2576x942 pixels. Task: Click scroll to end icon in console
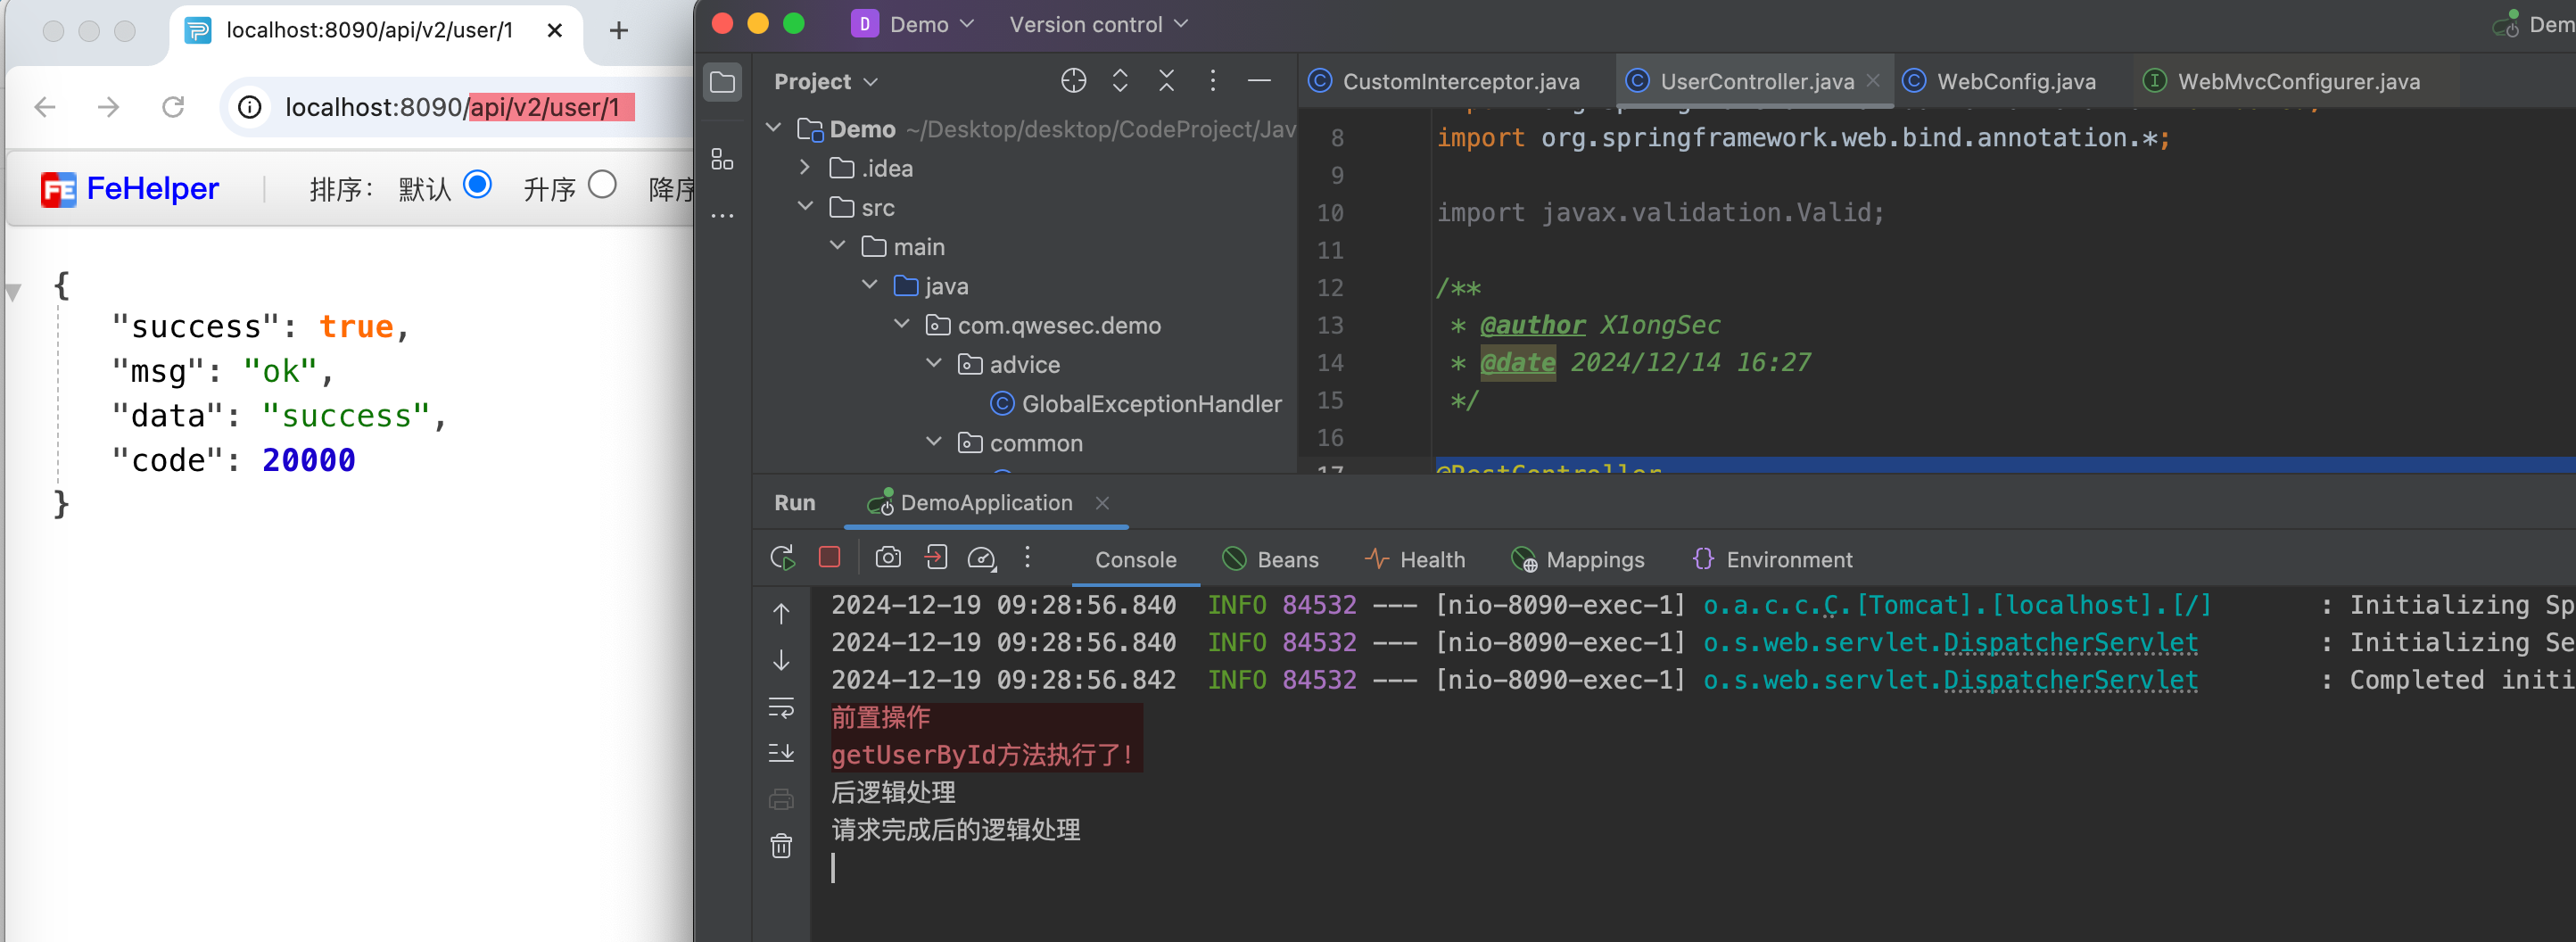coord(781,753)
